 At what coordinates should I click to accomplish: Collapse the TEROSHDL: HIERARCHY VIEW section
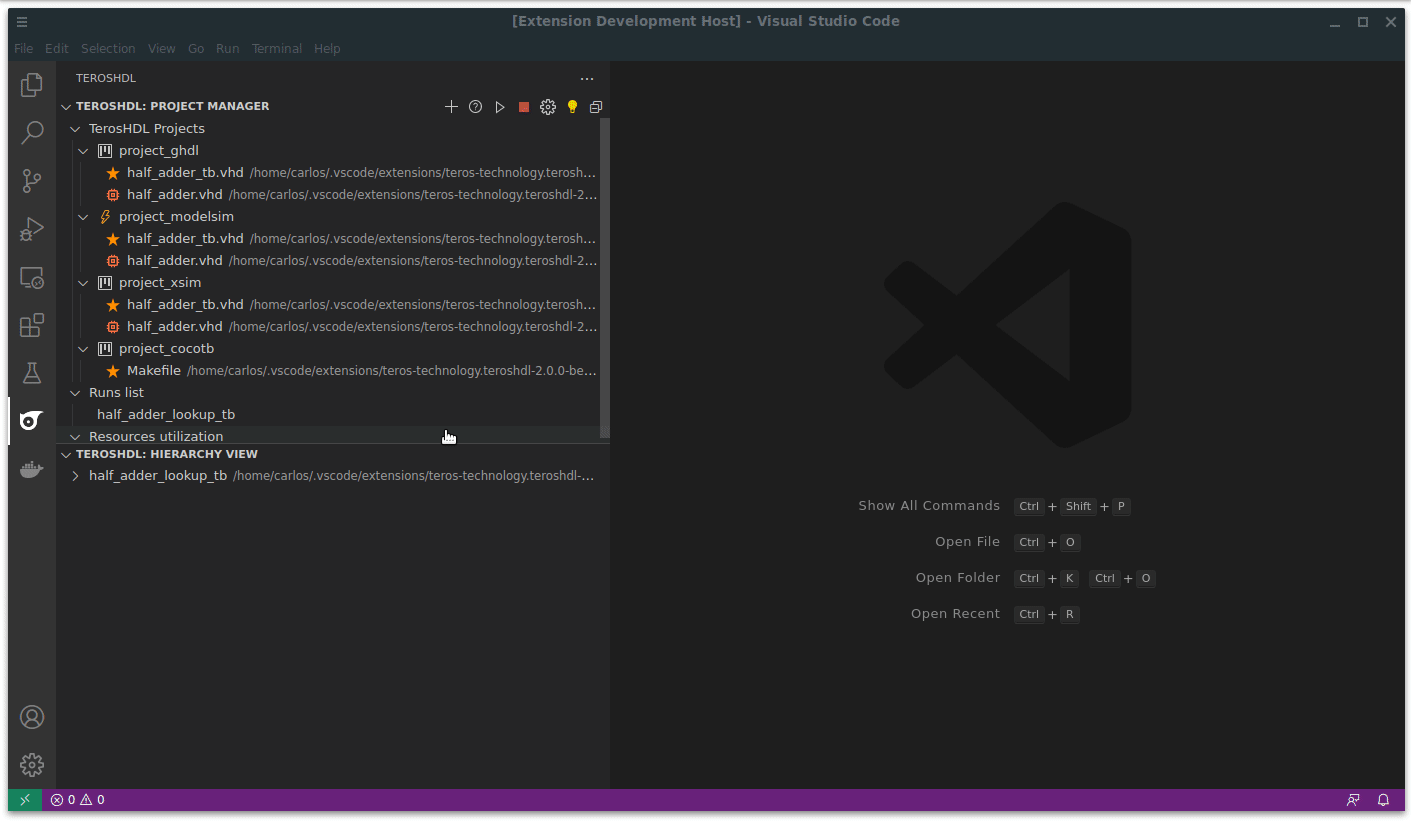[66, 454]
